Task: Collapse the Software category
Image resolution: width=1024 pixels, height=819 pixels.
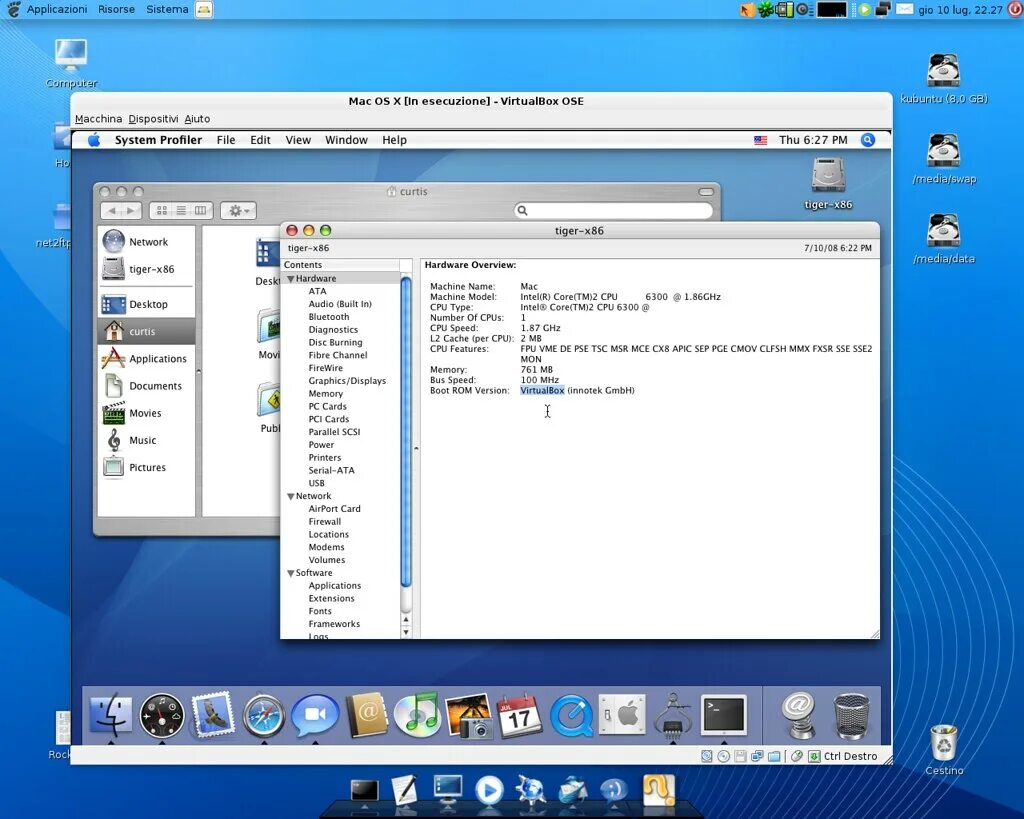Action: [x=291, y=573]
